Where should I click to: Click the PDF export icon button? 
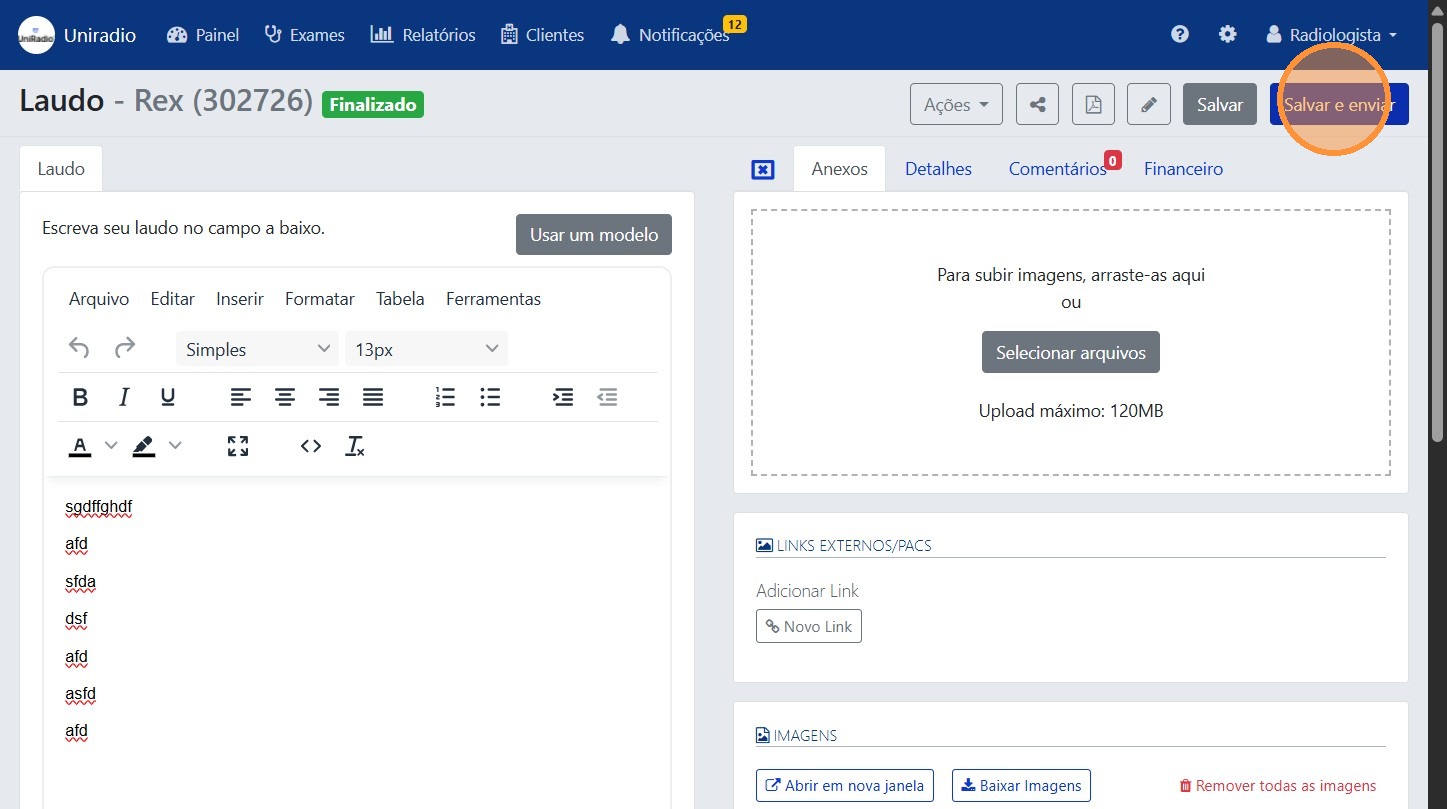(1093, 105)
